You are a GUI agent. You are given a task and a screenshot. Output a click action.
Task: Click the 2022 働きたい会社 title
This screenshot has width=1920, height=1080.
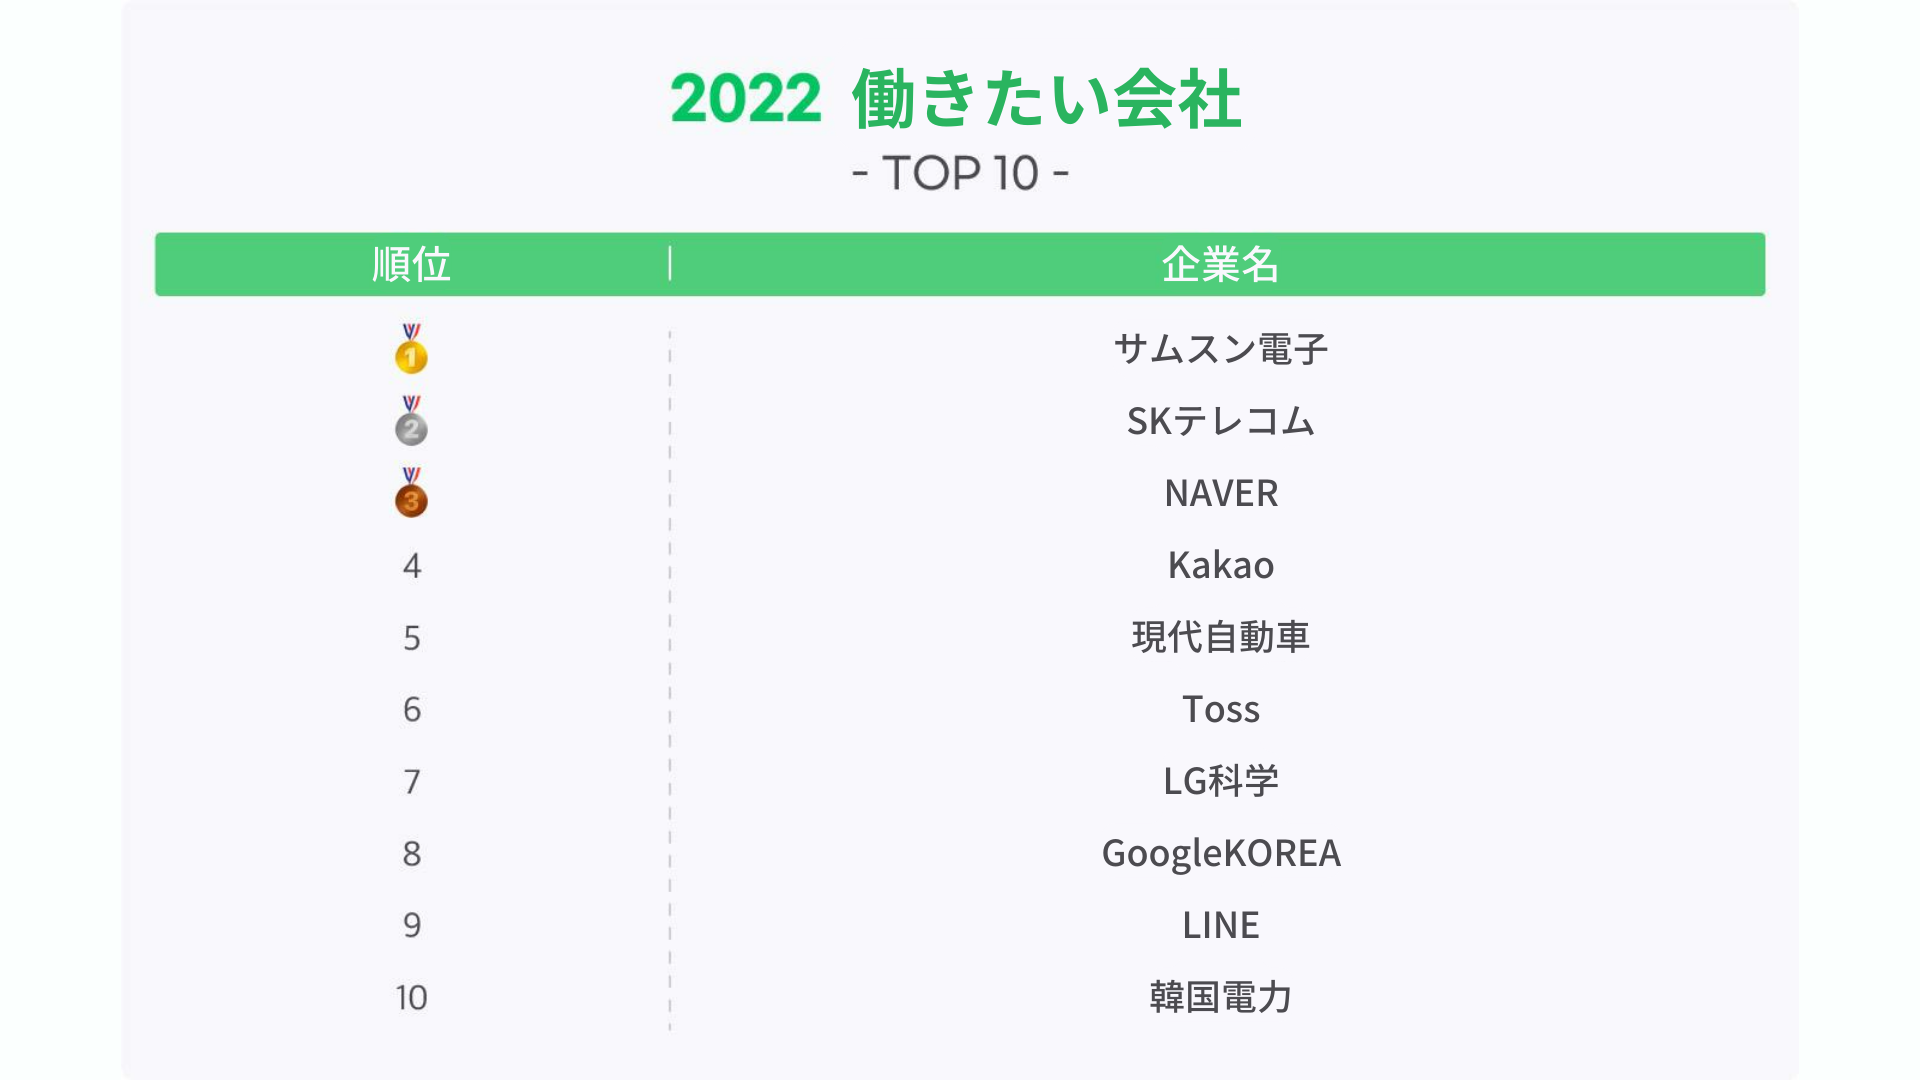956,99
